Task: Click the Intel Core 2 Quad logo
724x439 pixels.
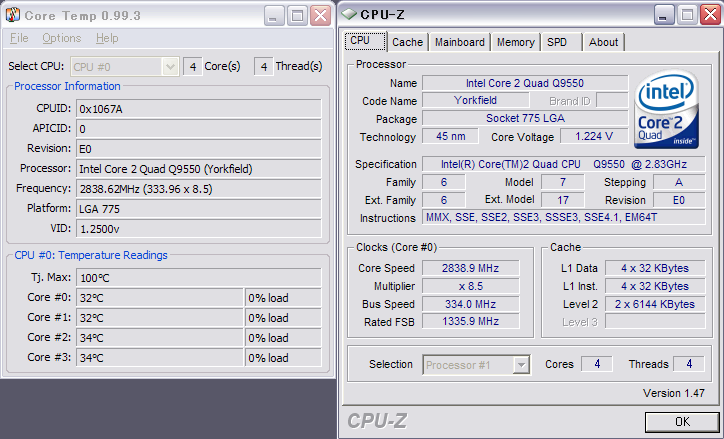Action: tap(667, 109)
